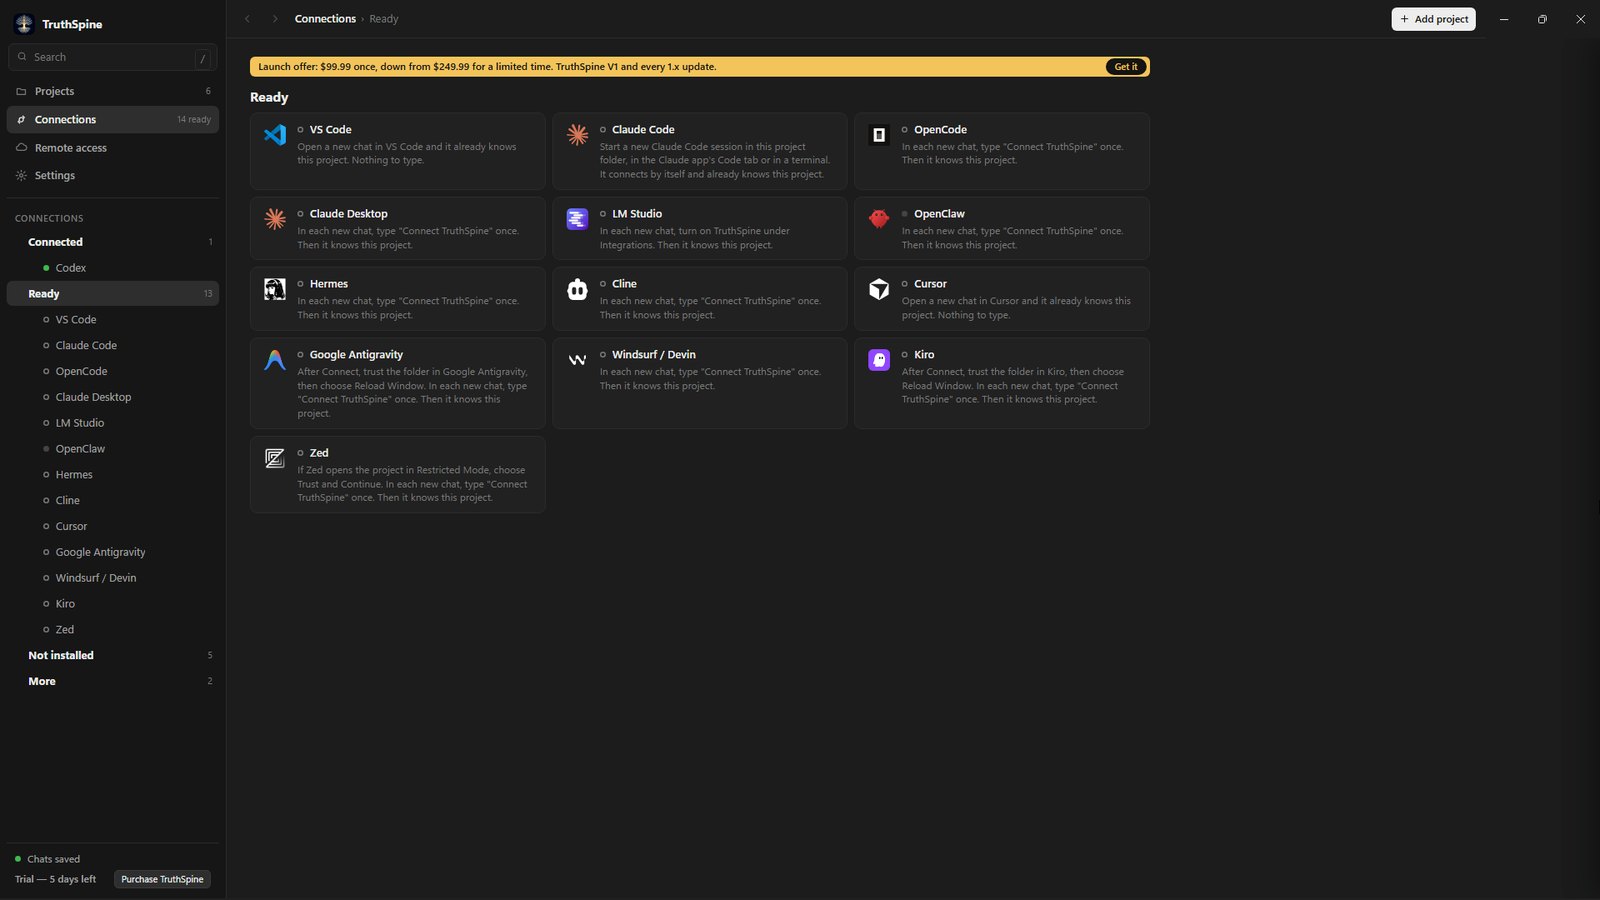Click the Trial — 5 days left text
Viewport: 1600px width, 900px height.
[x=56, y=879]
